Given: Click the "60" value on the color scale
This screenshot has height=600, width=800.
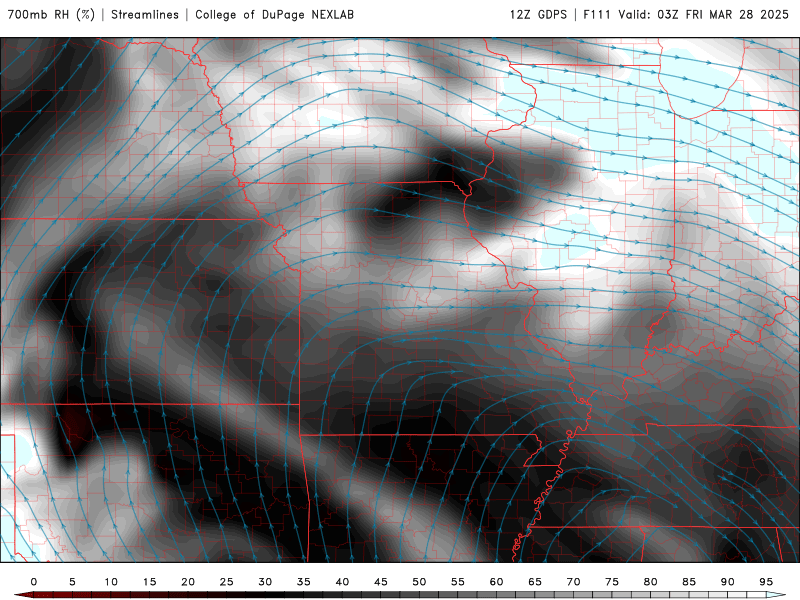Looking at the screenshot, I should point(496,582).
